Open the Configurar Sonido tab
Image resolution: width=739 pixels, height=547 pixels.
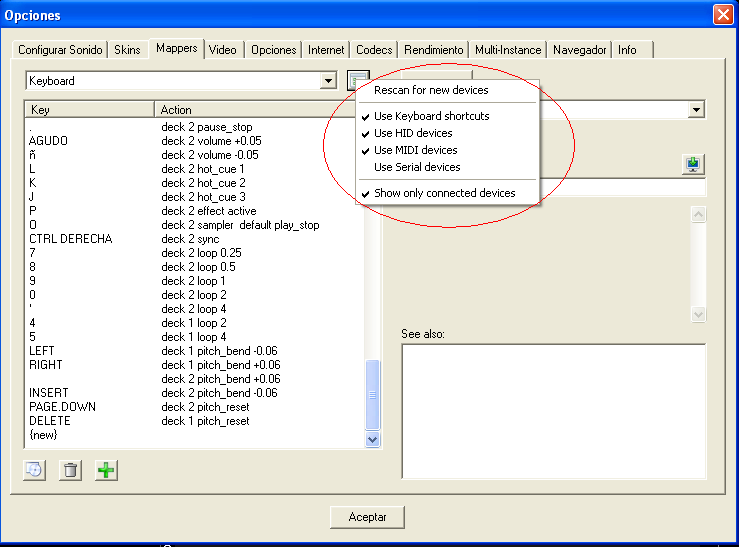[60, 50]
